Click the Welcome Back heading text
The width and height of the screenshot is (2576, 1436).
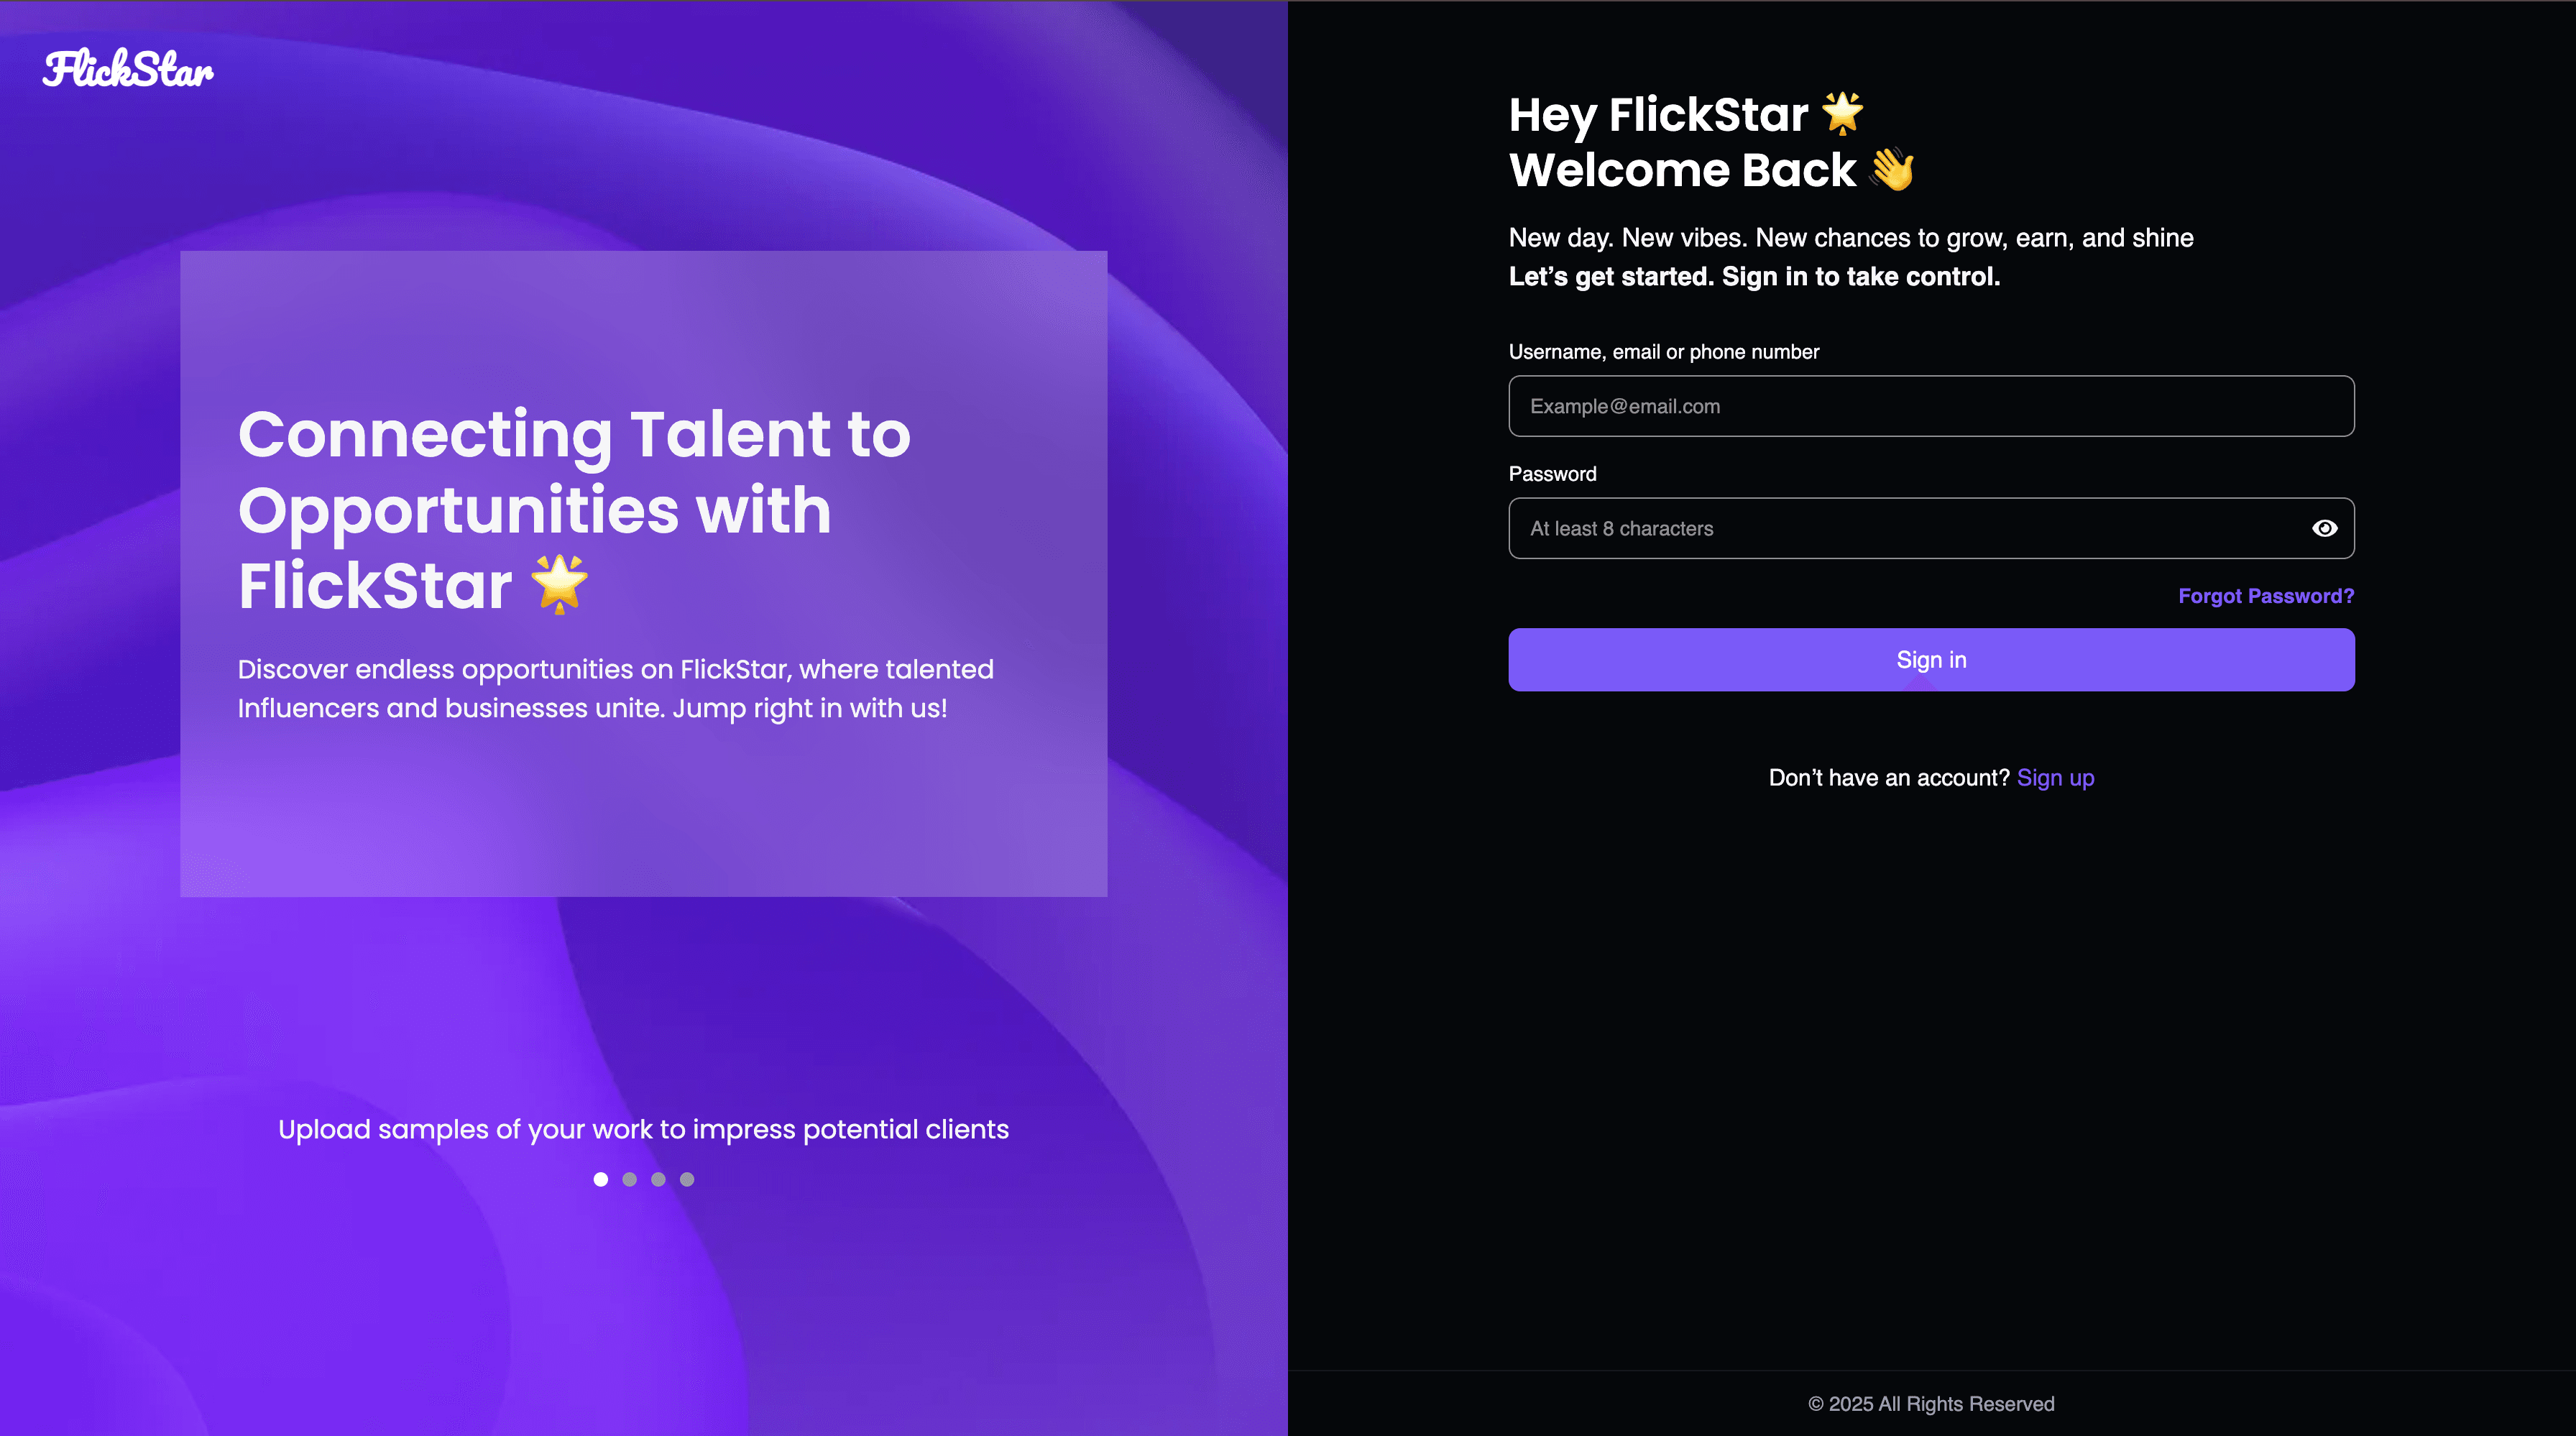(x=1682, y=170)
